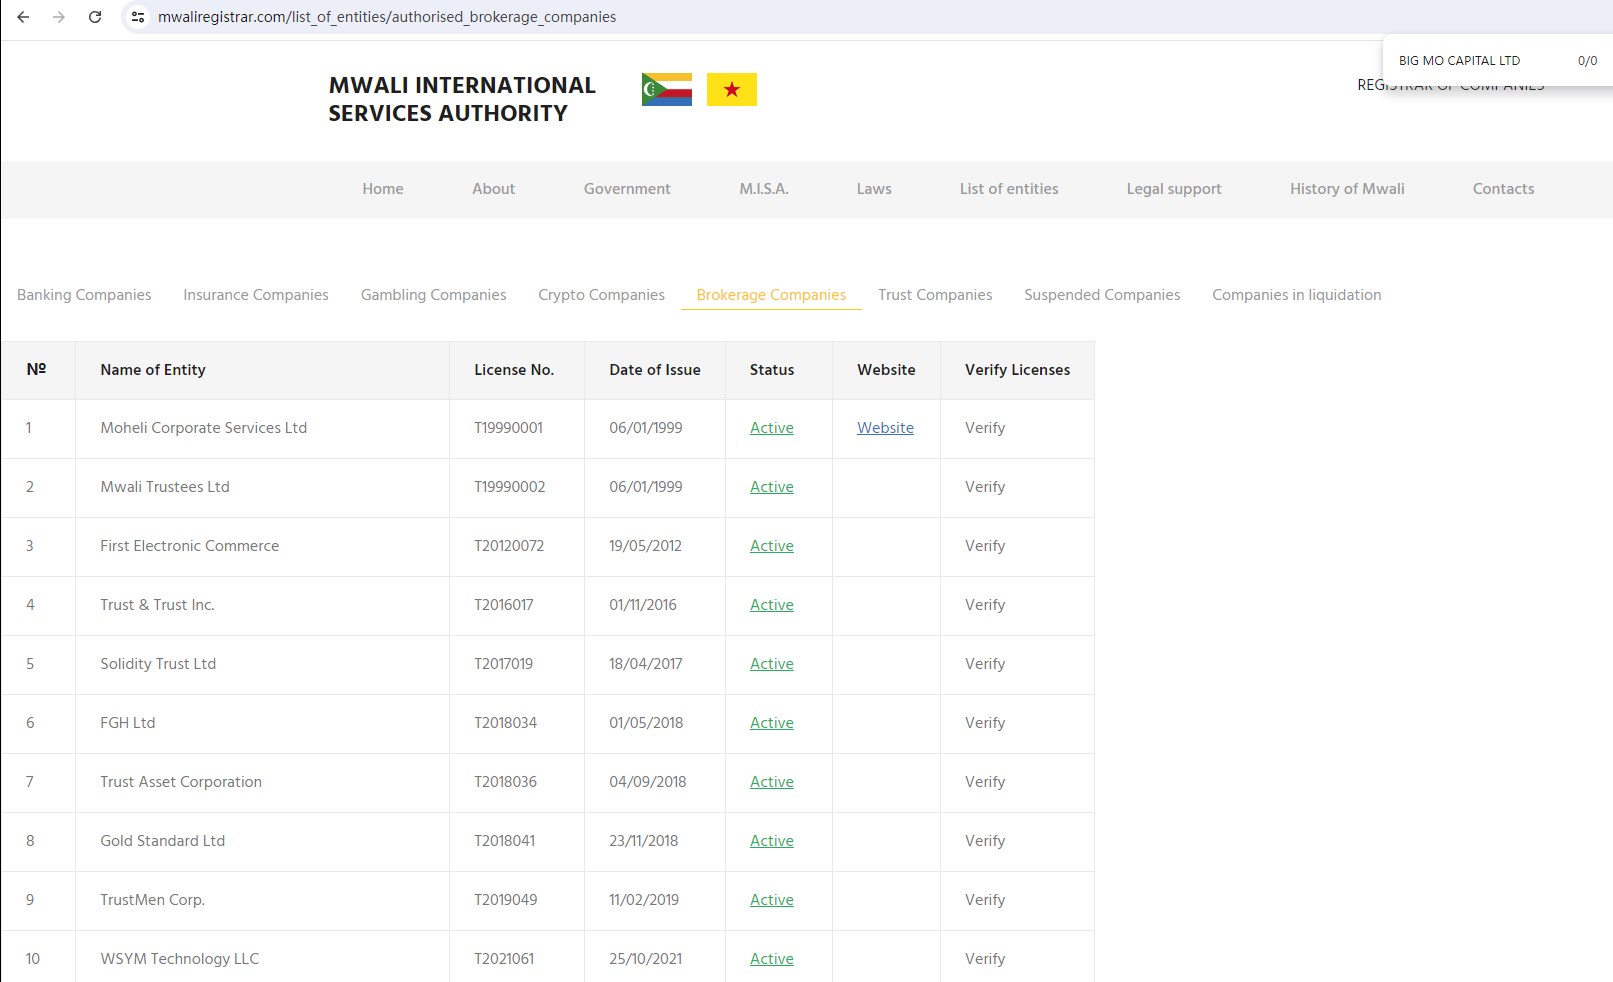Image resolution: width=1613 pixels, height=982 pixels.
Task: Click the Comoros flag icon
Action: click(x=667, y=90)
